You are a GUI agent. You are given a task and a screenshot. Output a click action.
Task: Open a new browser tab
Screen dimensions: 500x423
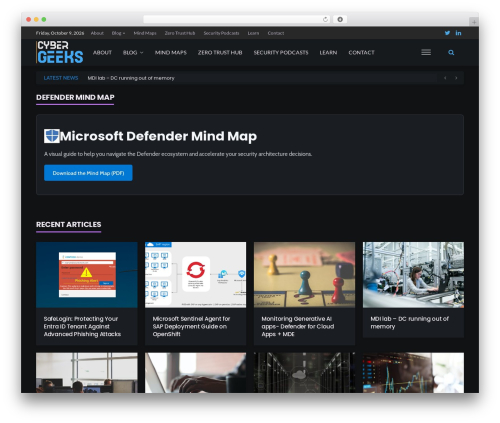[474, 22]
